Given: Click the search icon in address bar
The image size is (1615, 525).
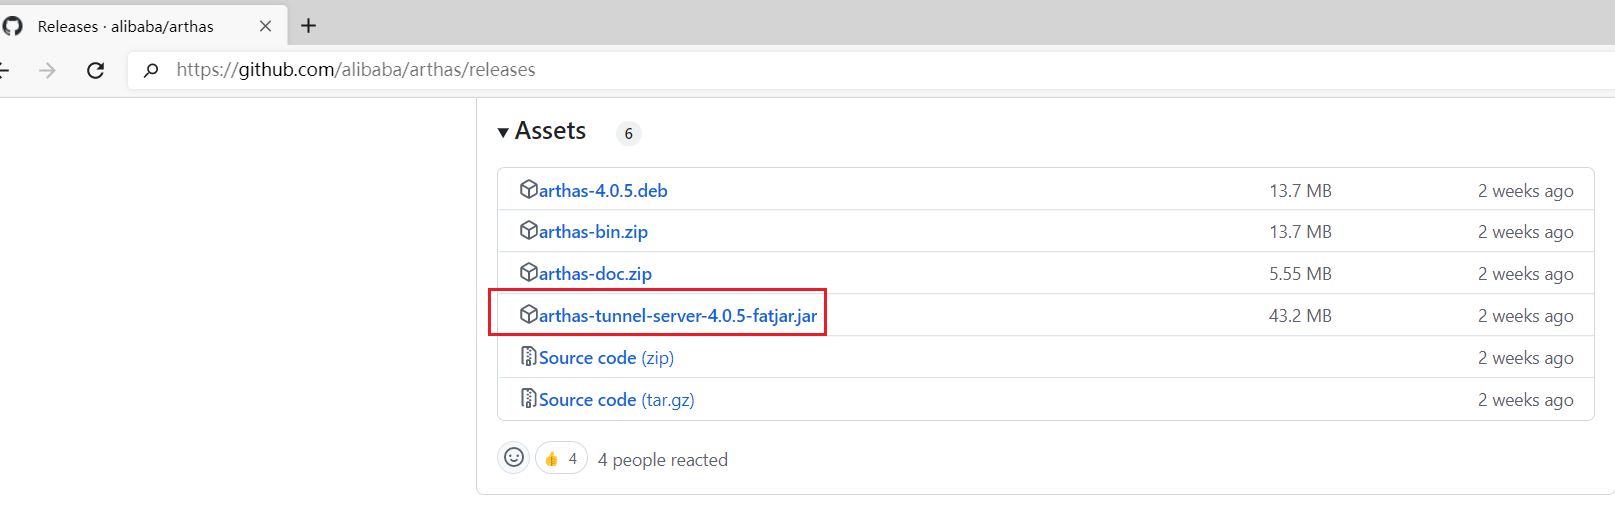Looking at the screenshot, I should pos(151,70).
